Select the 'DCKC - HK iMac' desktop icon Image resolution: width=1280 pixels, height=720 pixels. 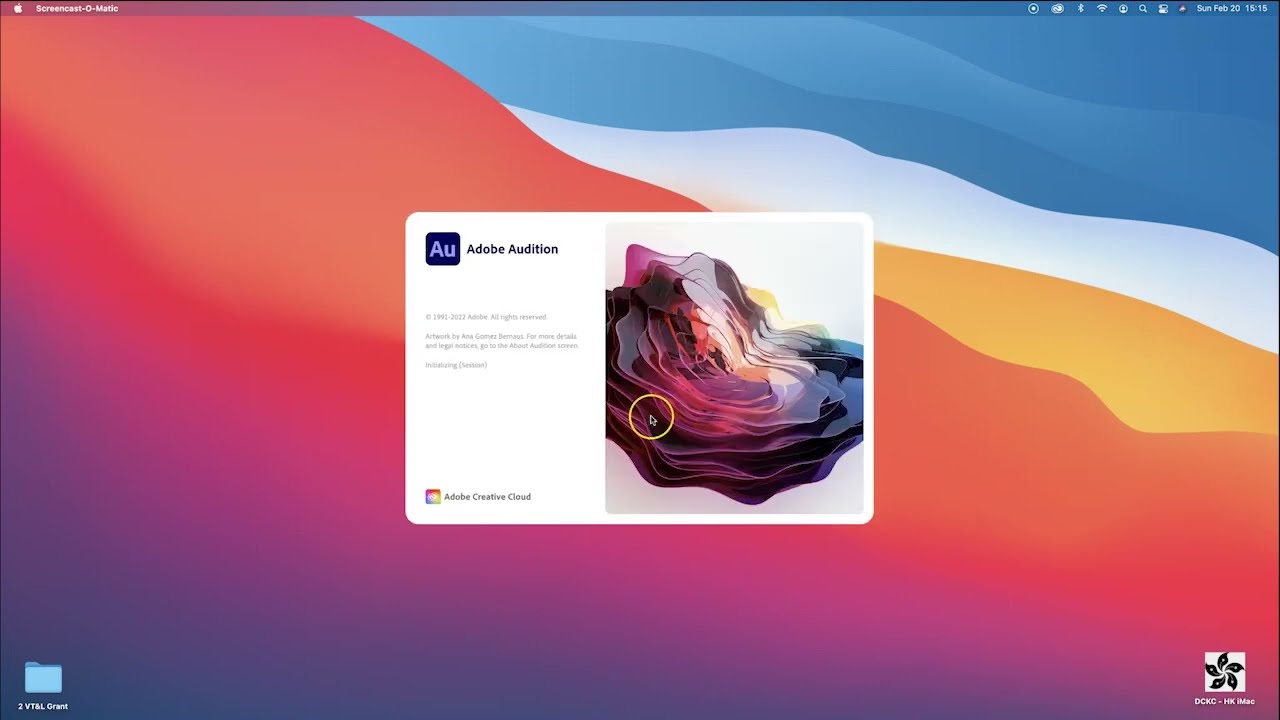click(x=1224, y=679)
